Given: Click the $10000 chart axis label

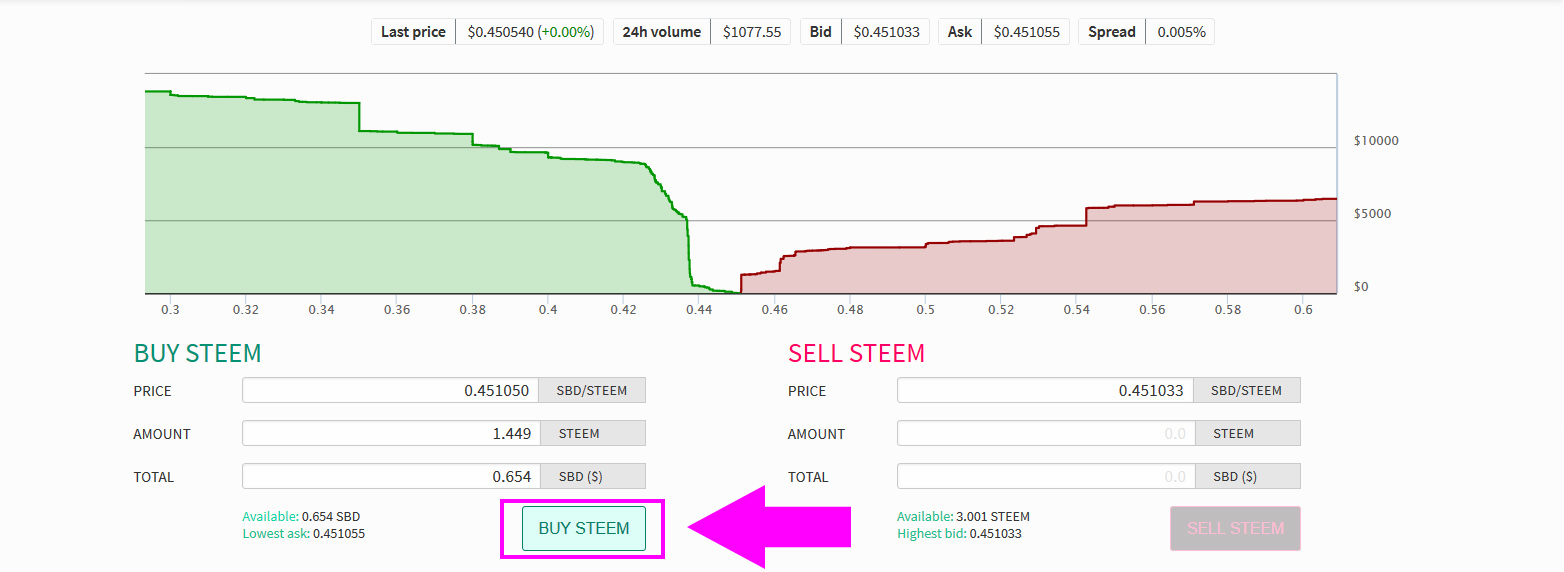Looking at the screenshot, I should point(1376,141).
